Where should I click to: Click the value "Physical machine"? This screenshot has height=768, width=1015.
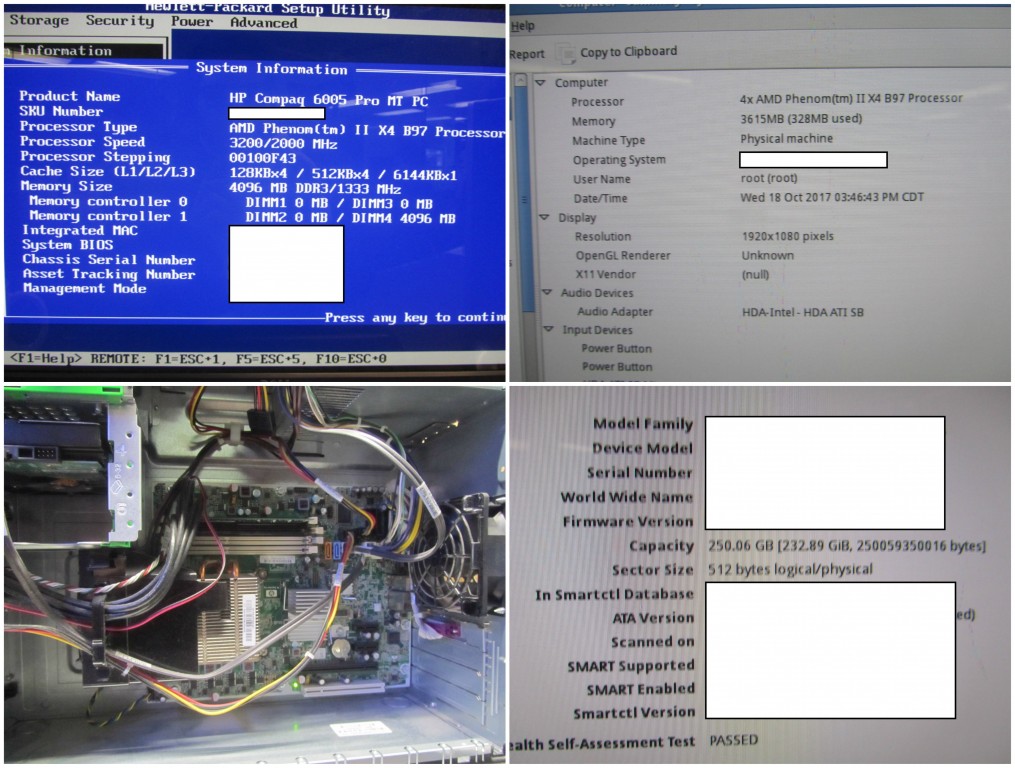point(786,139)
